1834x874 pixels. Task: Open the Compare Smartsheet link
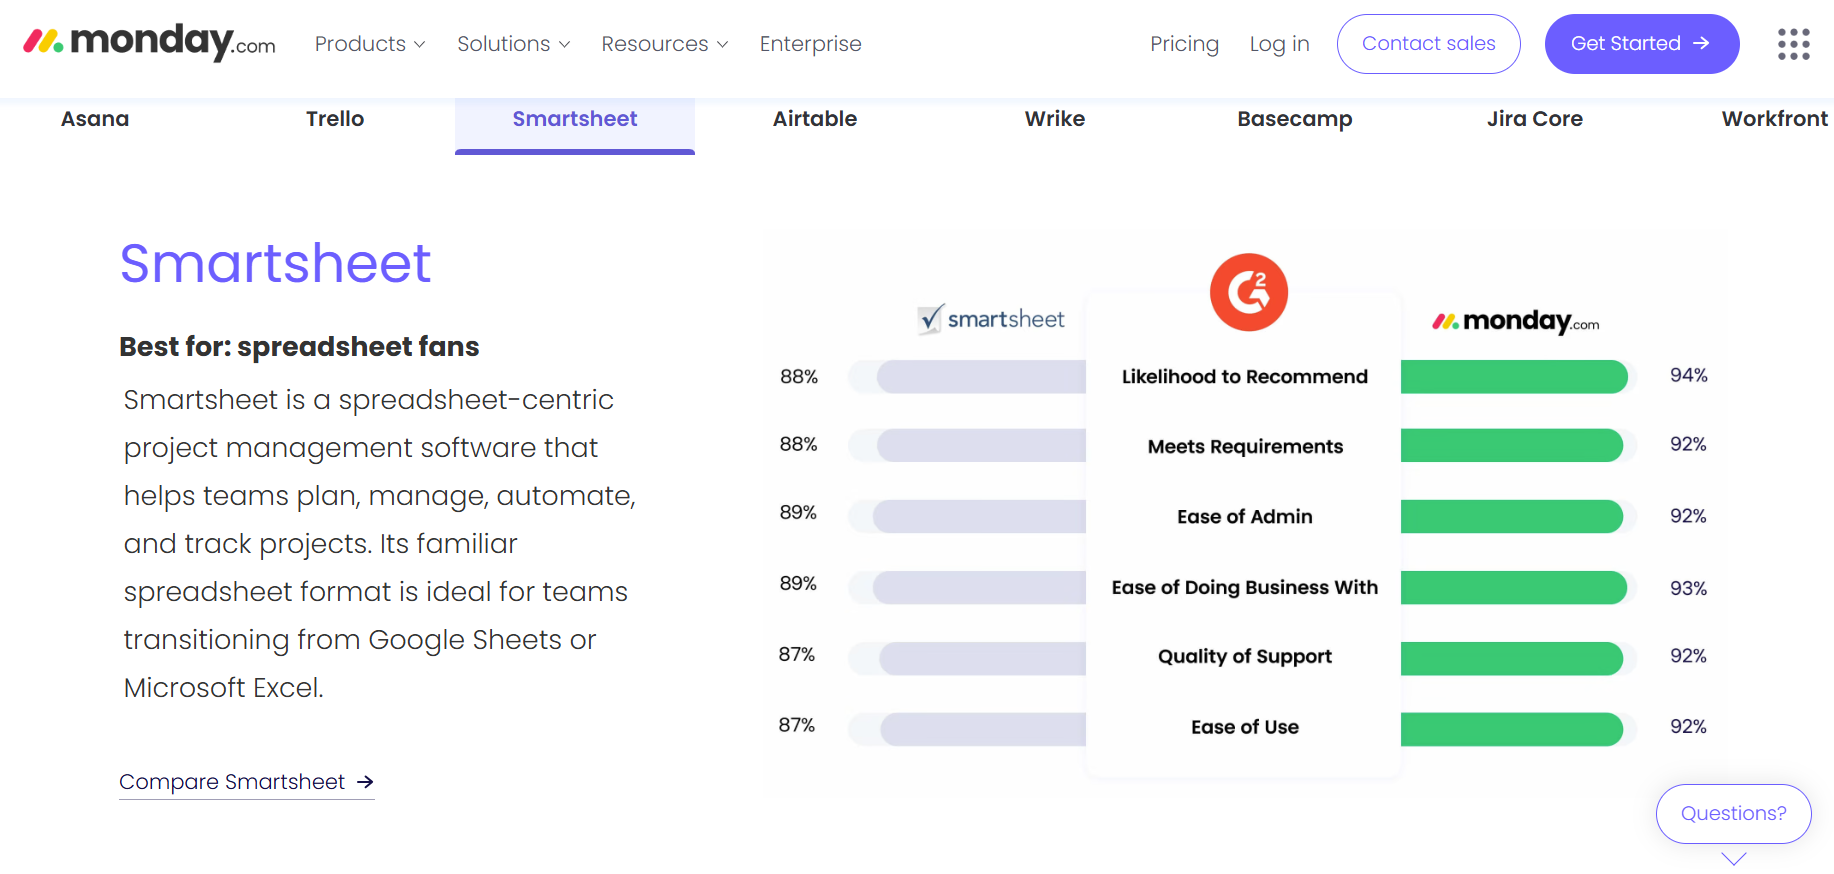coord(246,782)
